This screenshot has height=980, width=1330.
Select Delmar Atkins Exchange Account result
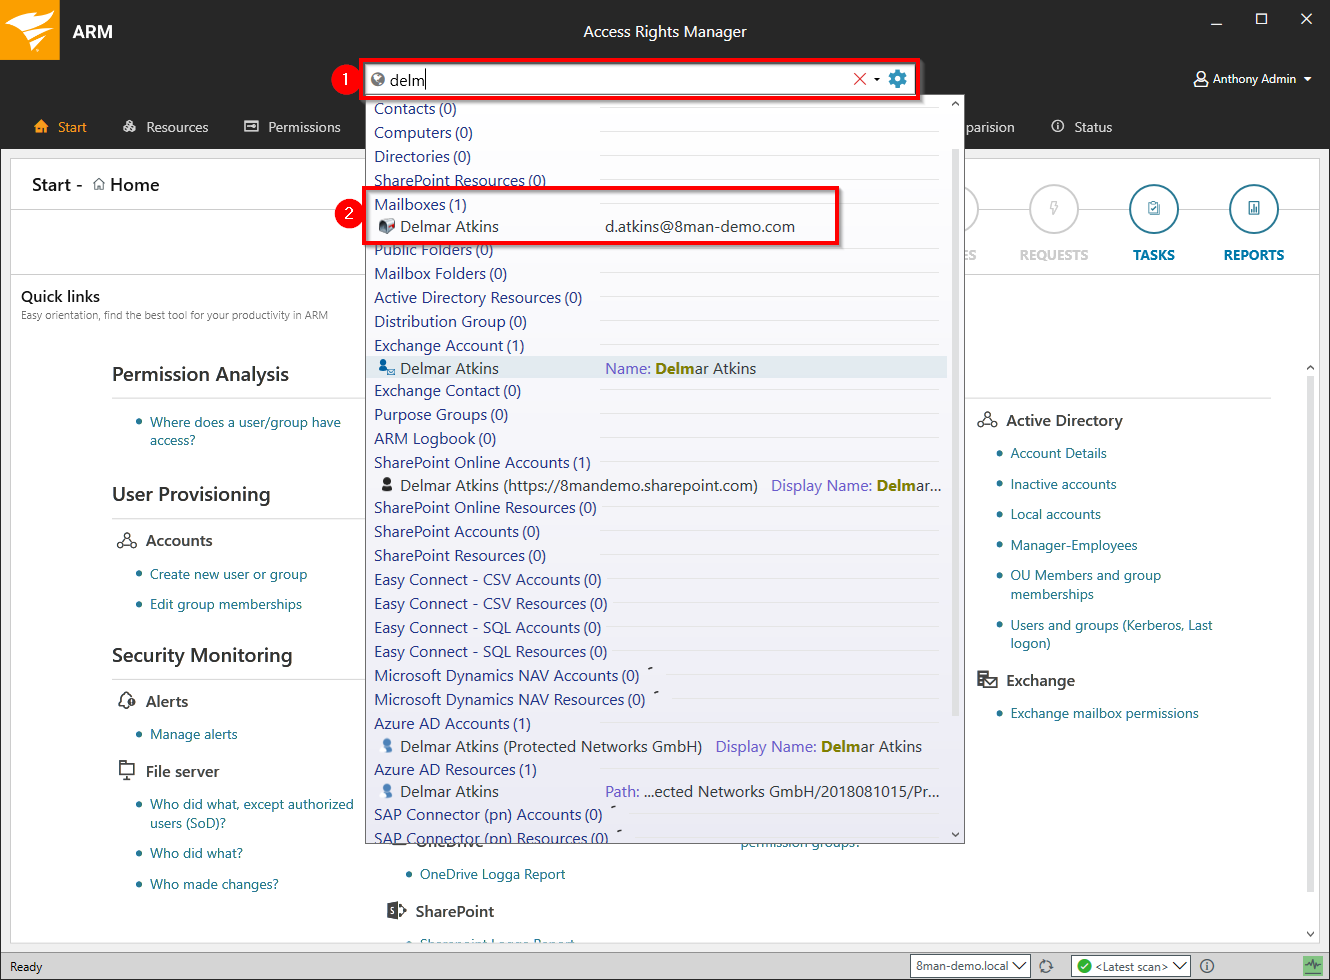[657, 368]
